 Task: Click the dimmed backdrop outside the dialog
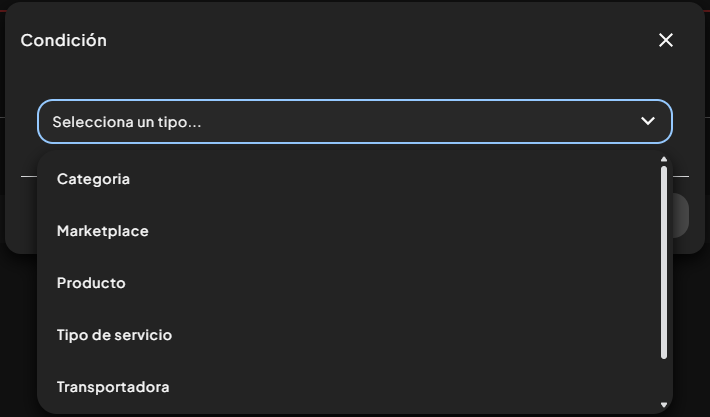[x=18, y=335]
